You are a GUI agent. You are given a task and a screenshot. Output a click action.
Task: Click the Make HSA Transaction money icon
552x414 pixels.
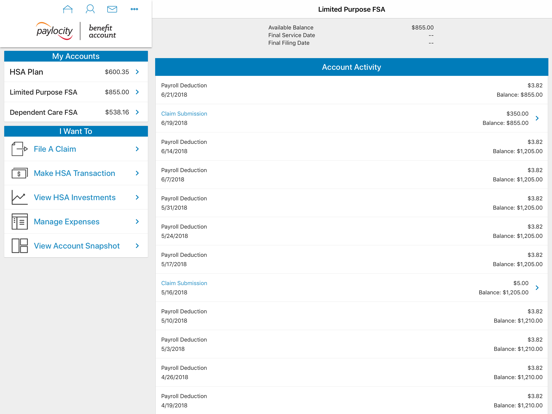[19, 173]
